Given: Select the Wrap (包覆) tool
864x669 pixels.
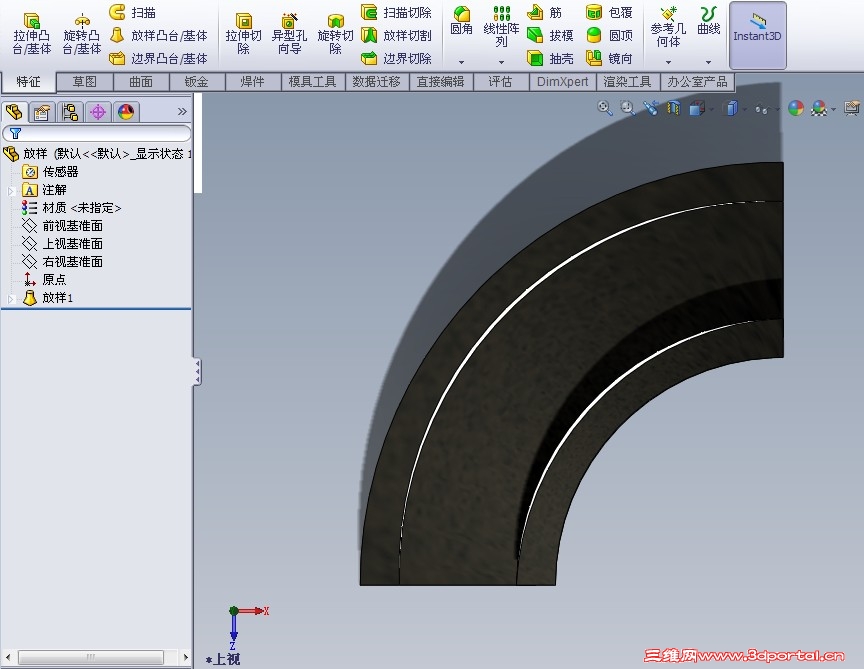Looking at the screenshot, I should click(609, 12).
